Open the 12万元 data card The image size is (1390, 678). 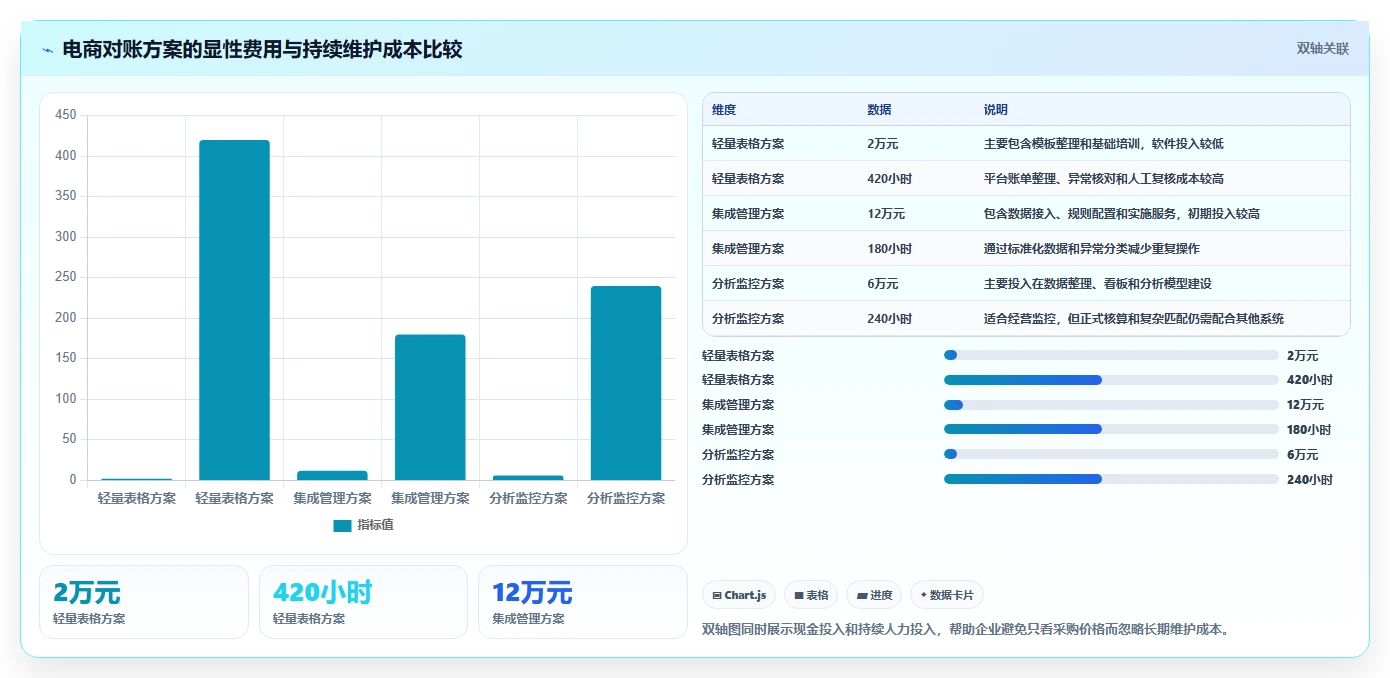(x=583, y=602)
